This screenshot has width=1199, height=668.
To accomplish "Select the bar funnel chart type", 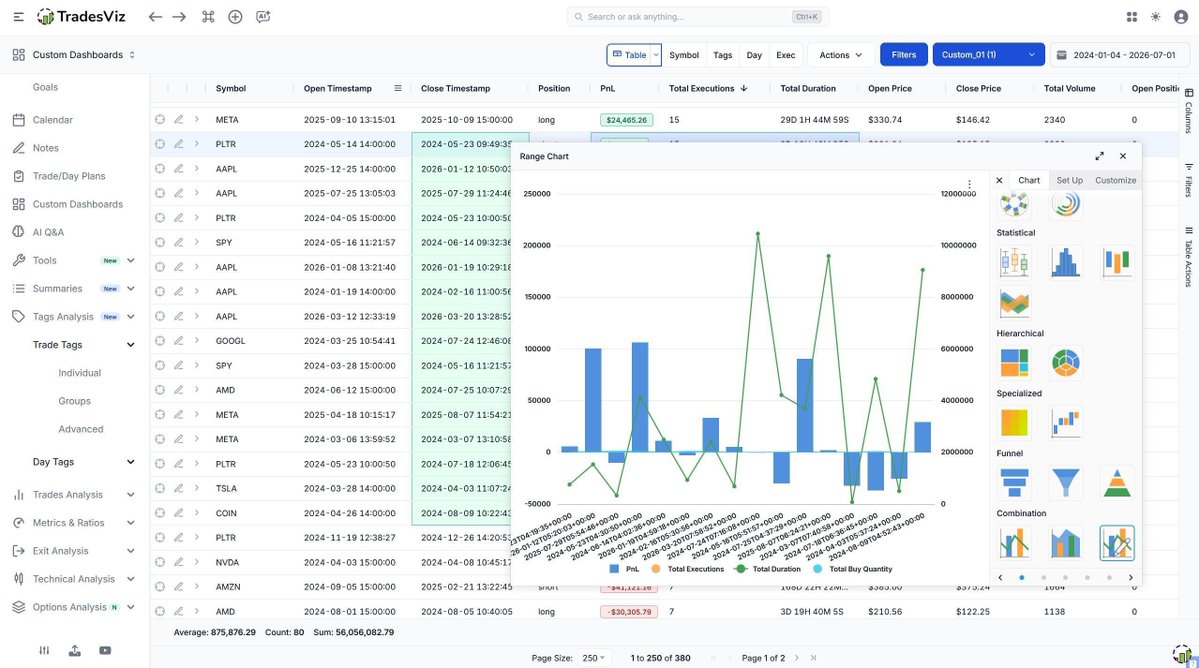I will (x=1015, y=483).
